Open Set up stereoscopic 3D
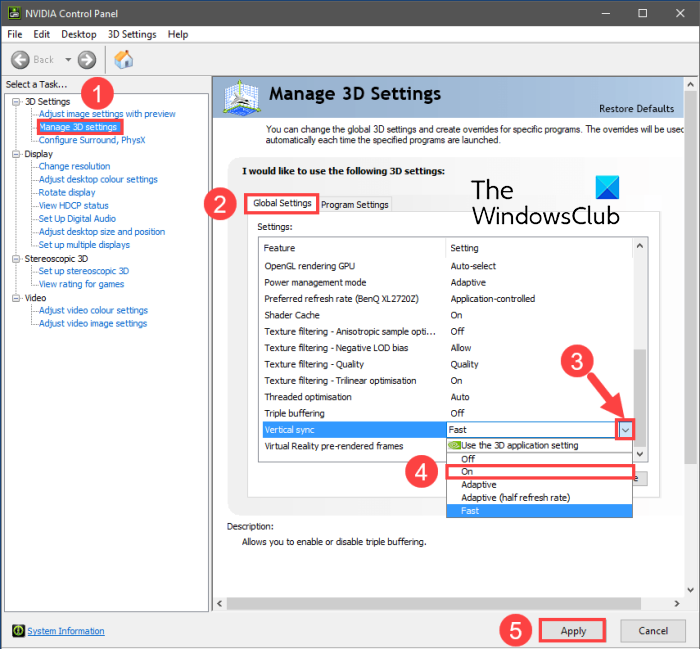The height and width of the screenshot is (649, 700). tap(84, 271)
